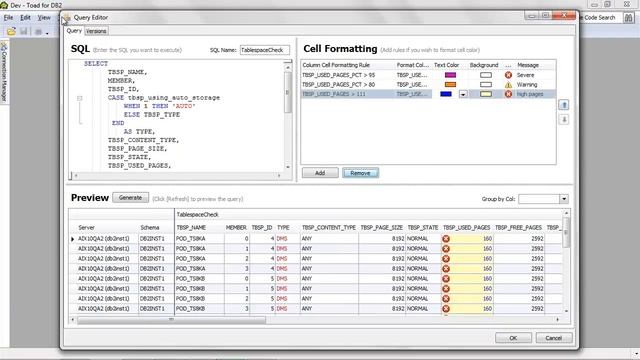Click the Query Editor title bar icon
The height and width of the screenshot is (360, 640).
[67, 18]
